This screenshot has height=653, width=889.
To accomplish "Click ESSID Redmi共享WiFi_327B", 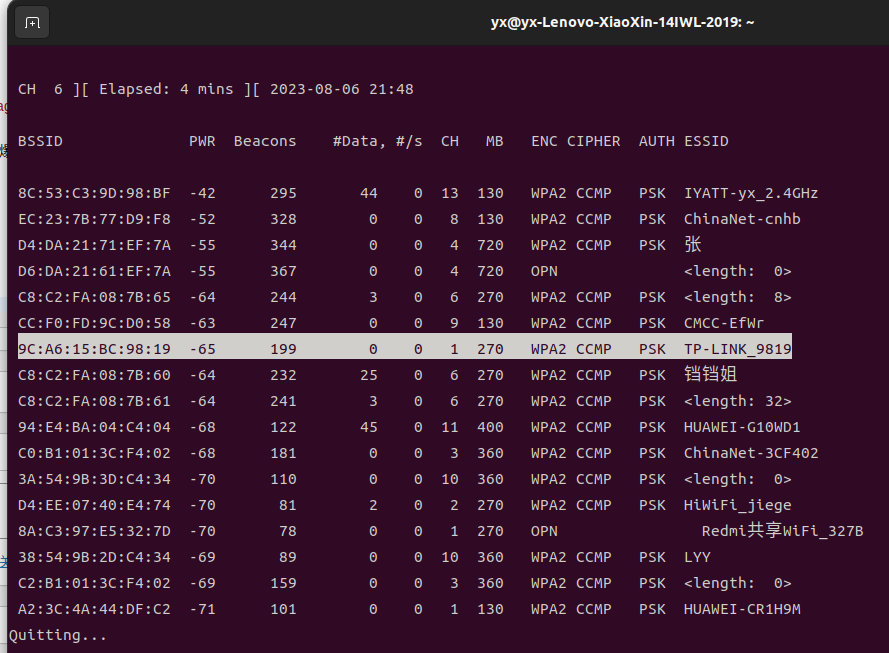I will 782,531.
